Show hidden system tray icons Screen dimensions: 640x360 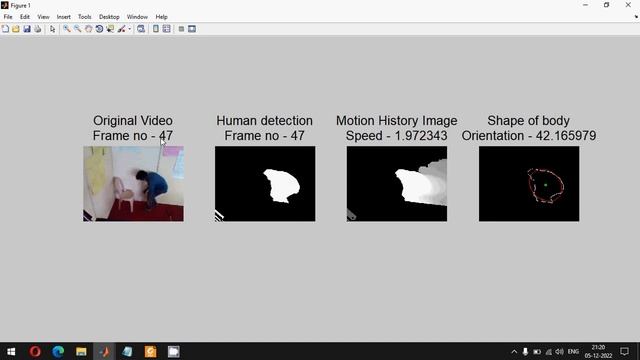(x=514, y=351)
